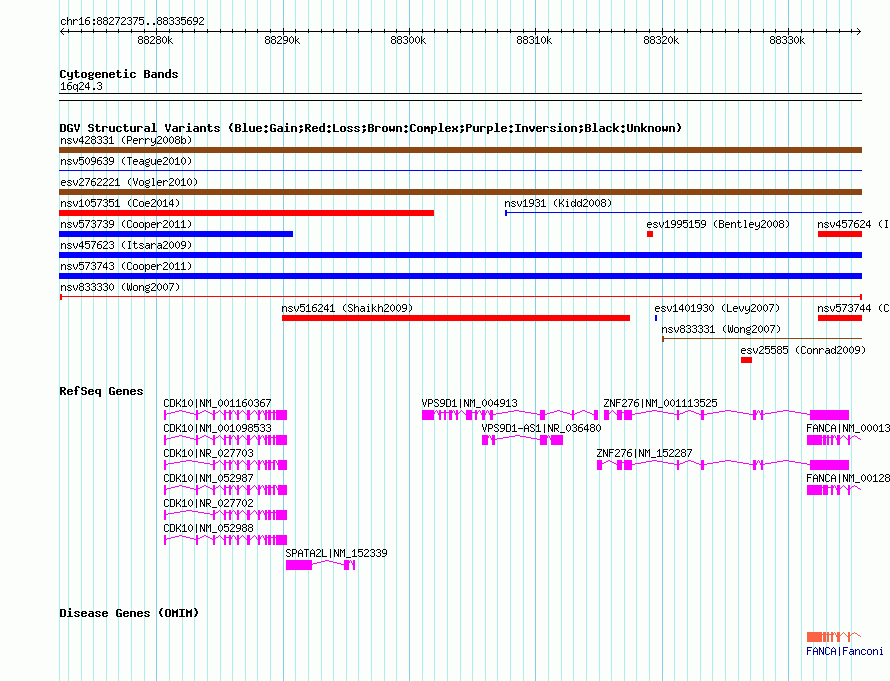Click the esv25585 (Conrad2009) label
The image size is (890, 681).
tap(803, 350)
